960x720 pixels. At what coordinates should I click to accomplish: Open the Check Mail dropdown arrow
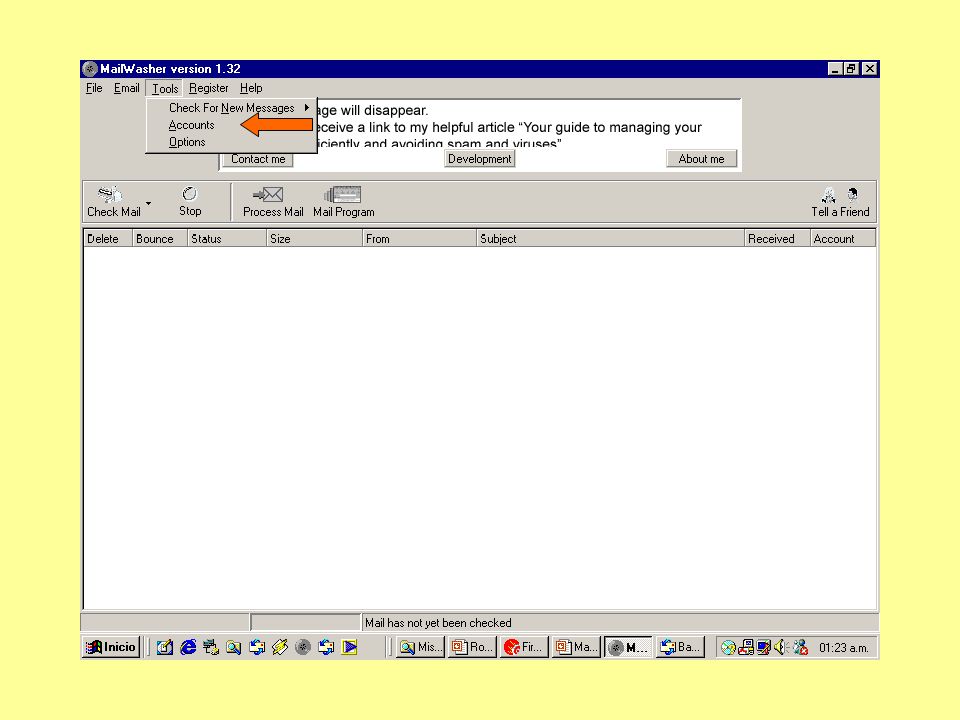pyautogui.click(x=149, y=203)
